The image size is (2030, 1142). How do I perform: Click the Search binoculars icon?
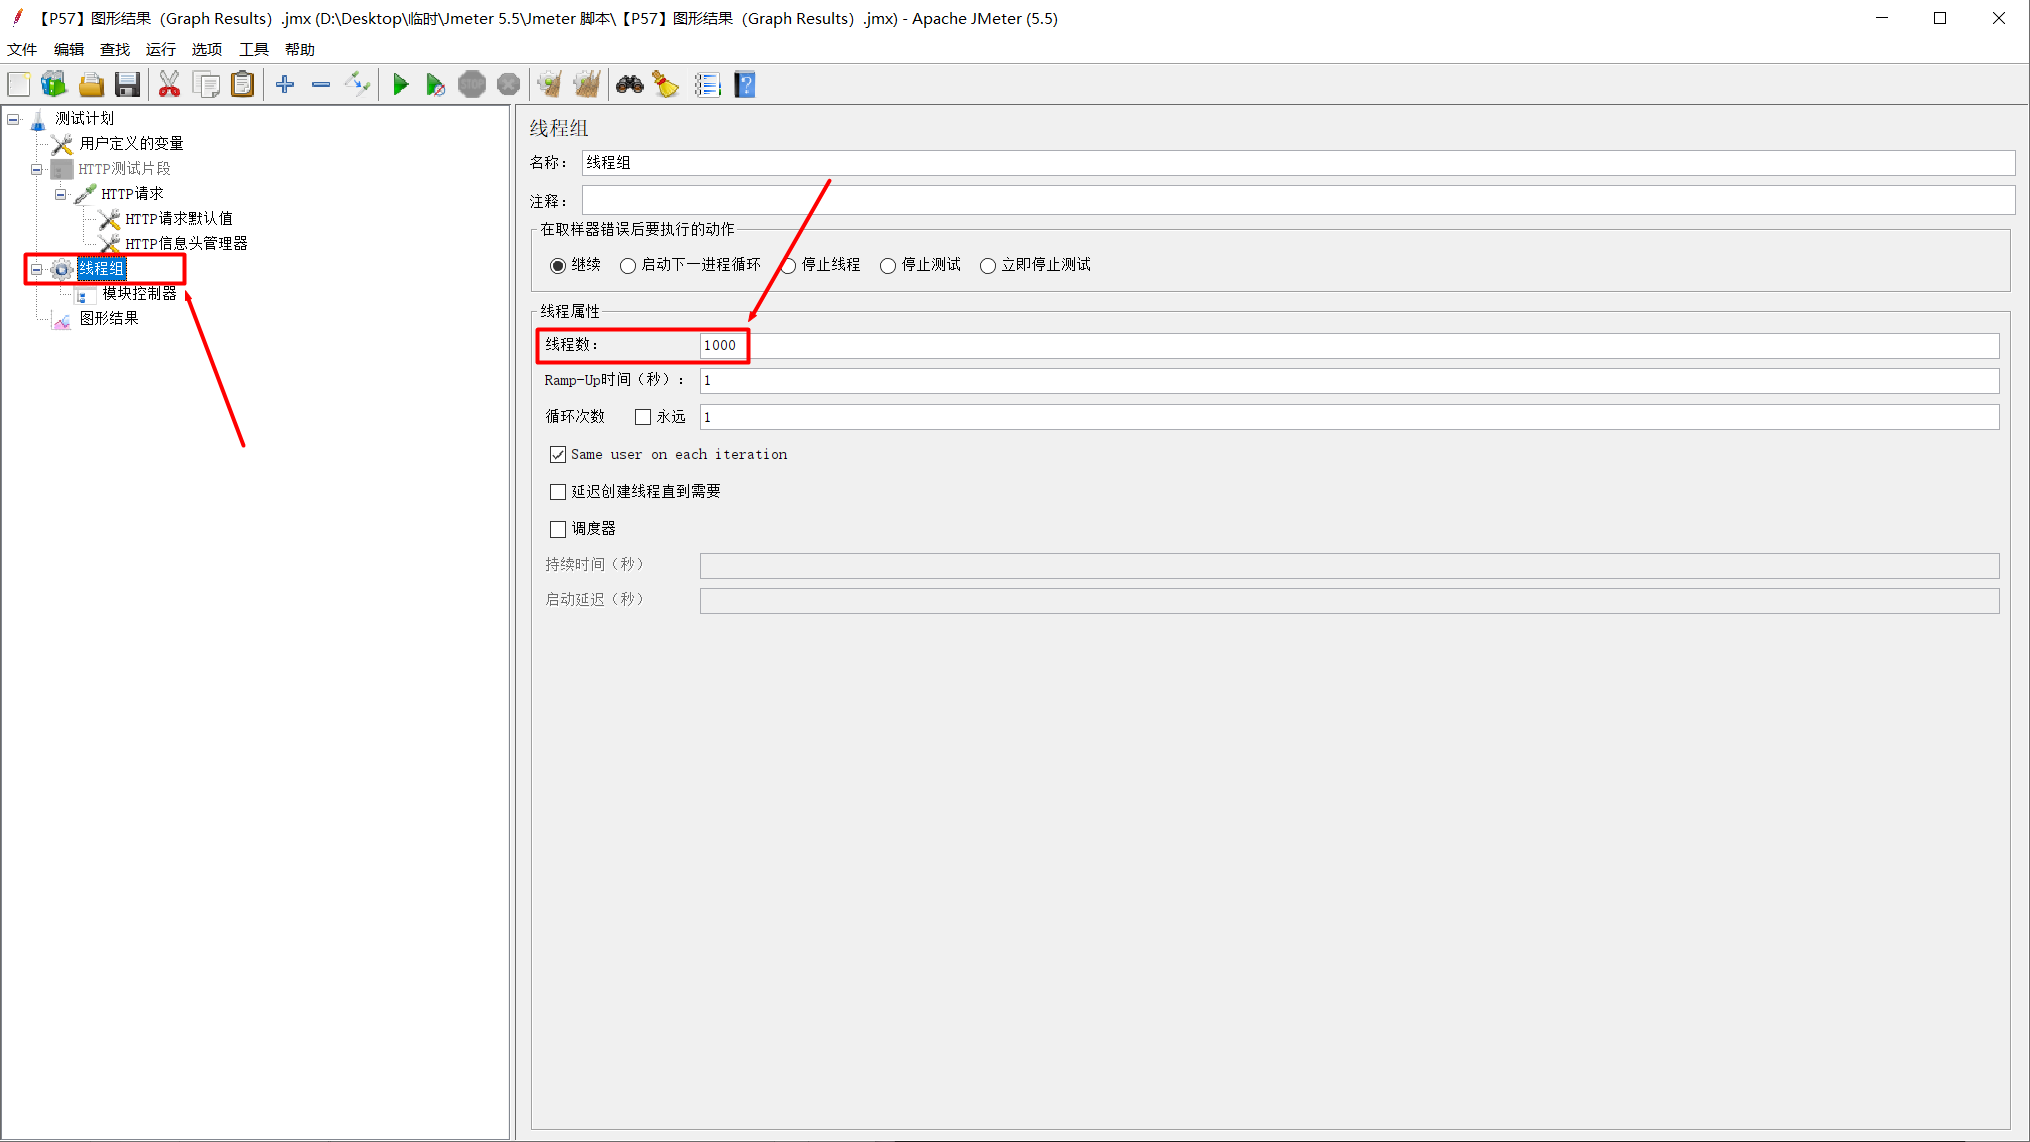pos(629,85)
